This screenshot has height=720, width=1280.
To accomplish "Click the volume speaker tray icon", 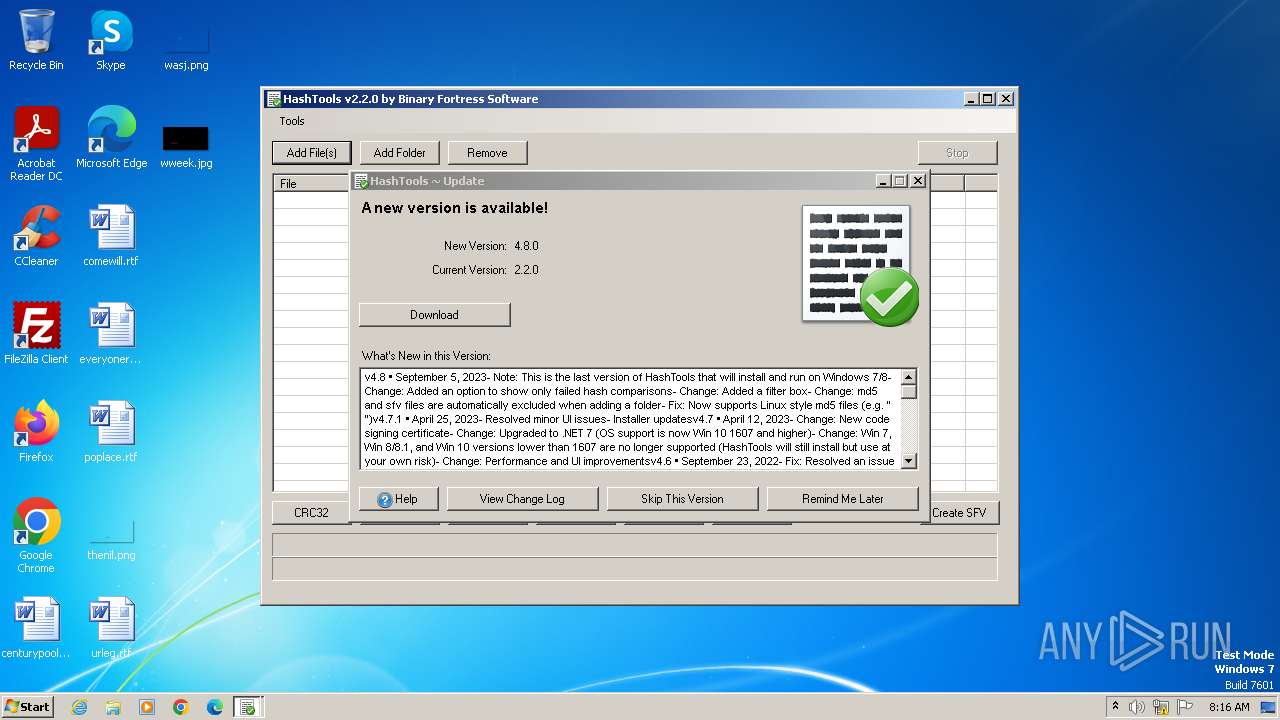I will point(1137,707).
